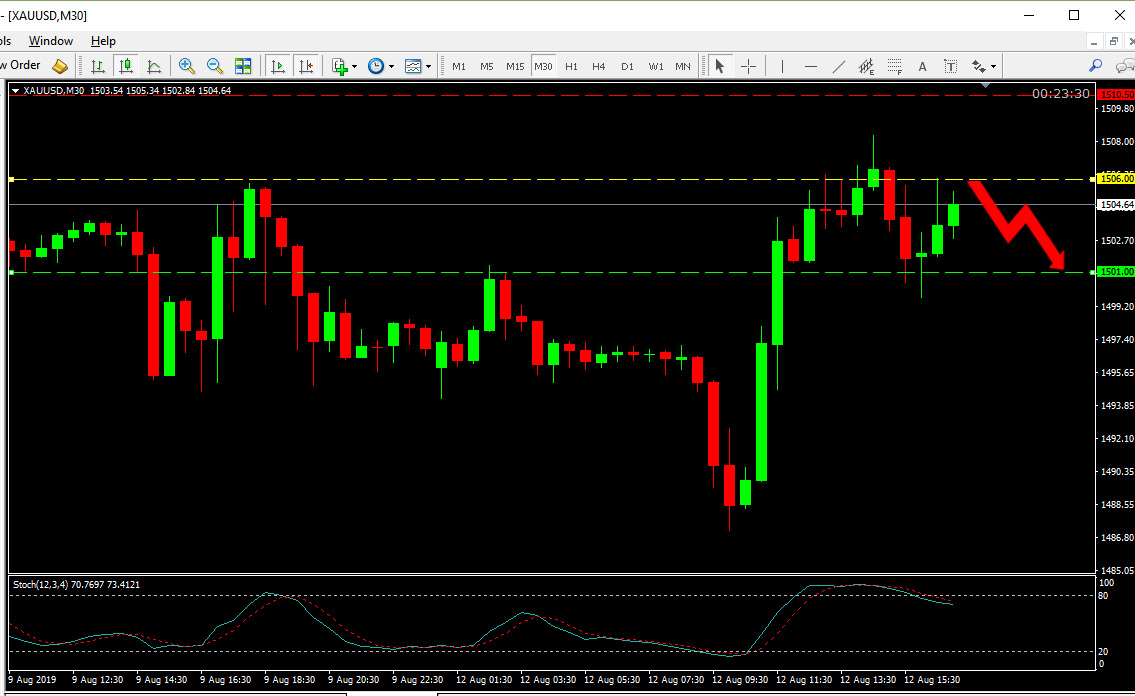The height and width of the screenshot is (696, 1135).
Task: Switch chart to bar chart type
Action: [98, 66]
